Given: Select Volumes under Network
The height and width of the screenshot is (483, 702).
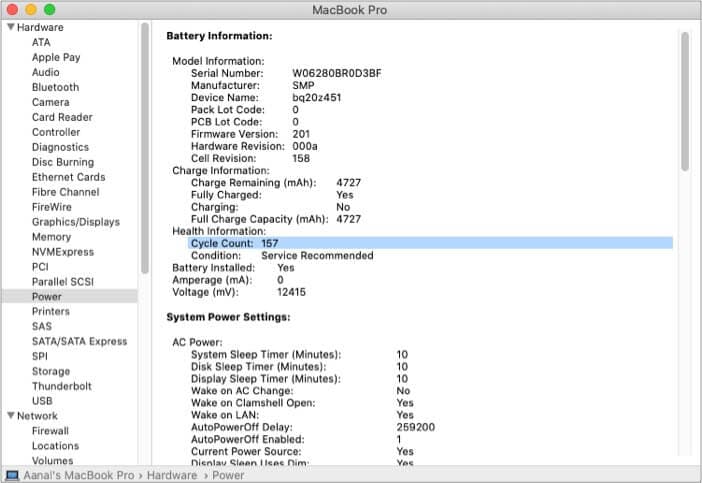Looking at the screenshot, I should pos(52,460).
